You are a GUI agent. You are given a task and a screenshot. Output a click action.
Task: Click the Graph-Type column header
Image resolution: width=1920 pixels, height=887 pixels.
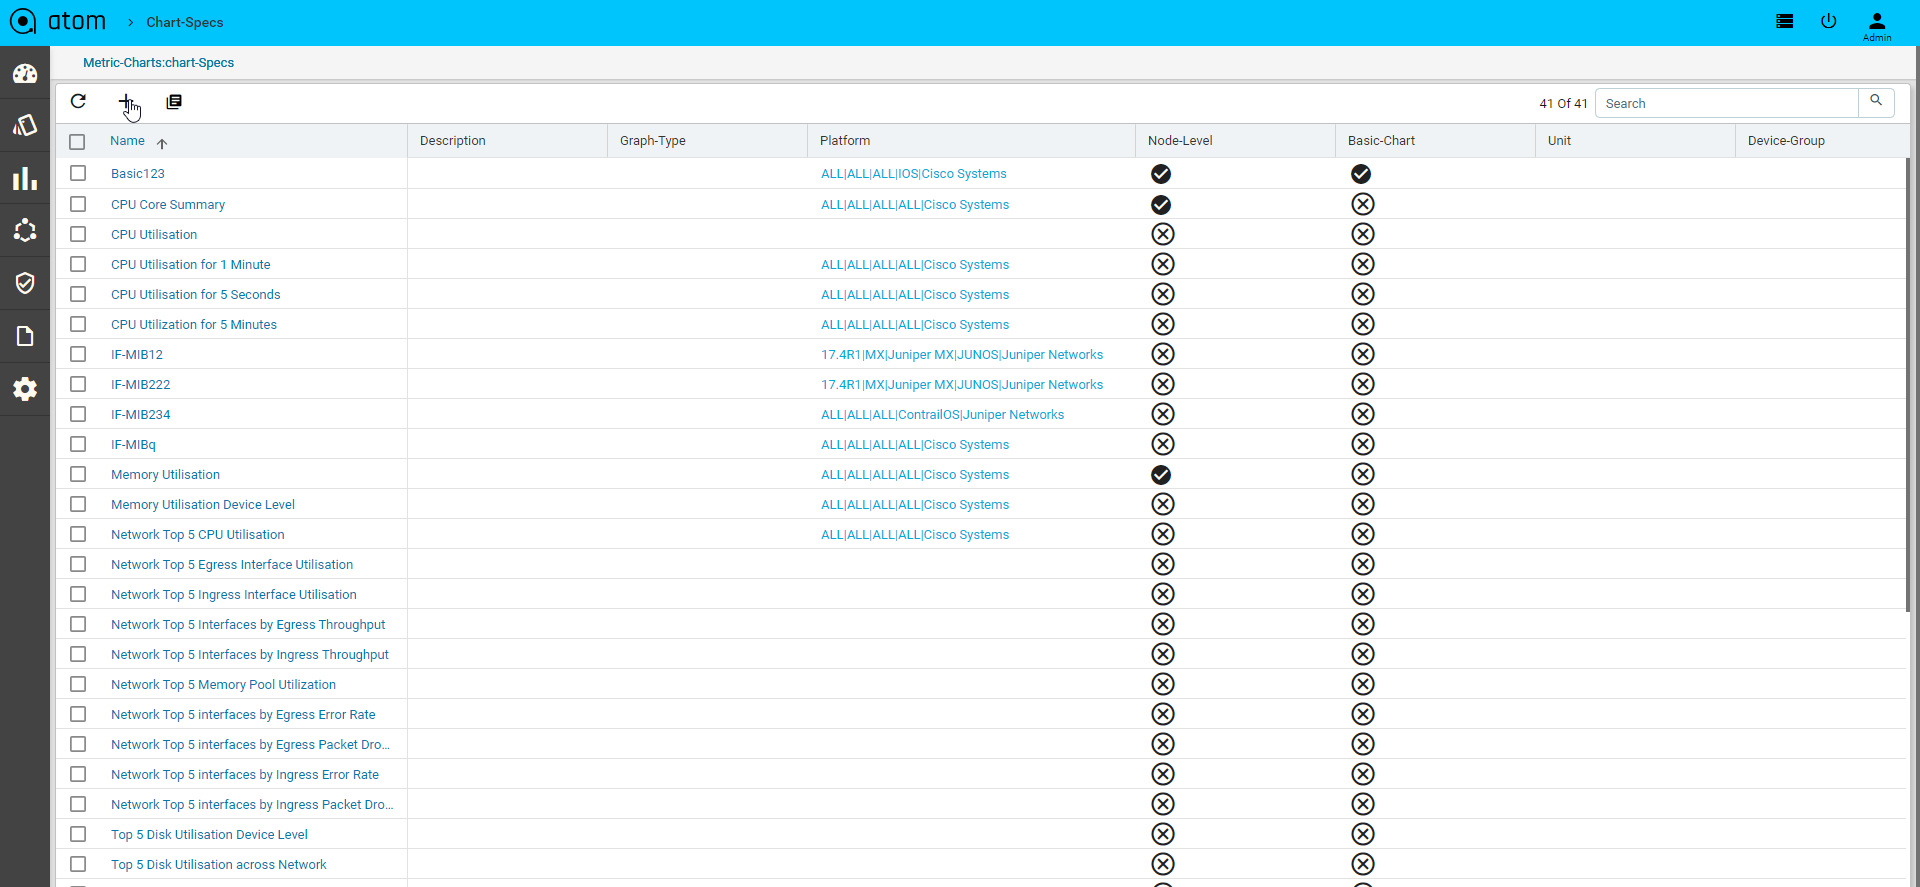pyautogui.click(x=653, y=141)
